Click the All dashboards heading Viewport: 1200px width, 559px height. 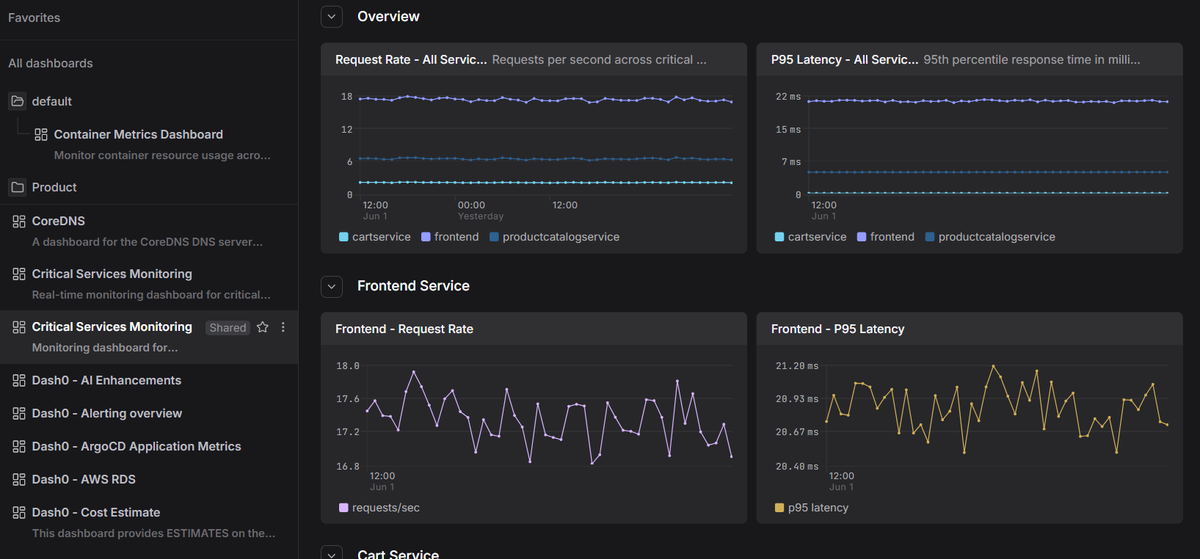tap(50, 63)
